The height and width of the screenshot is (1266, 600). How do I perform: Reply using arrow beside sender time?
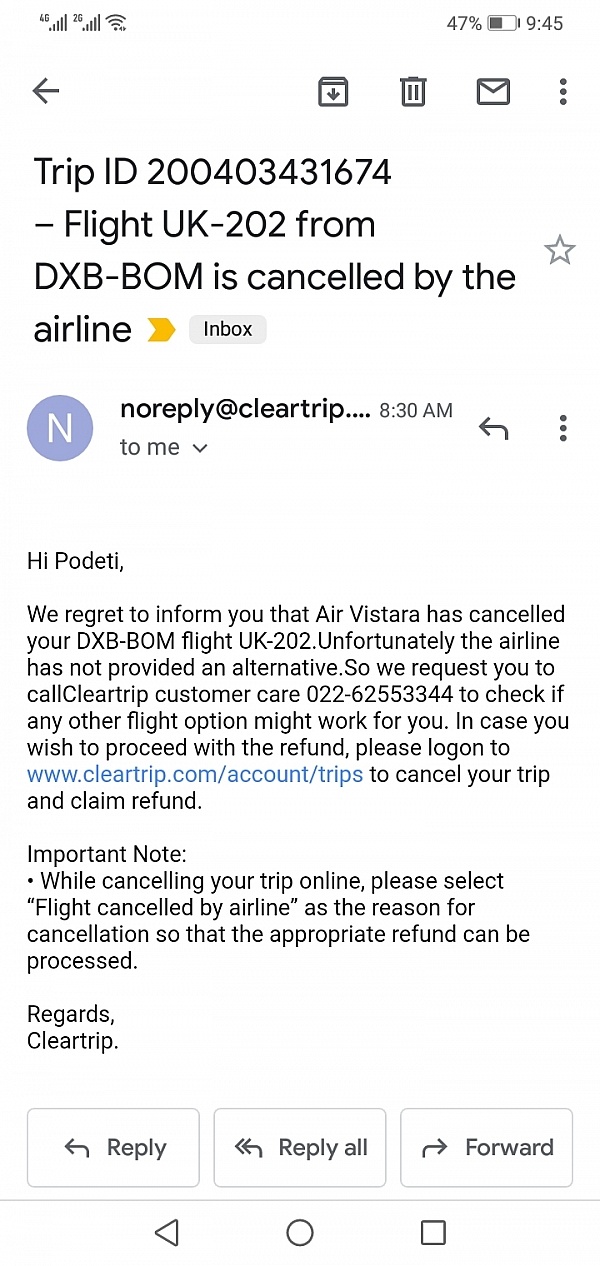pyautogui.click(x=493, y=429)
